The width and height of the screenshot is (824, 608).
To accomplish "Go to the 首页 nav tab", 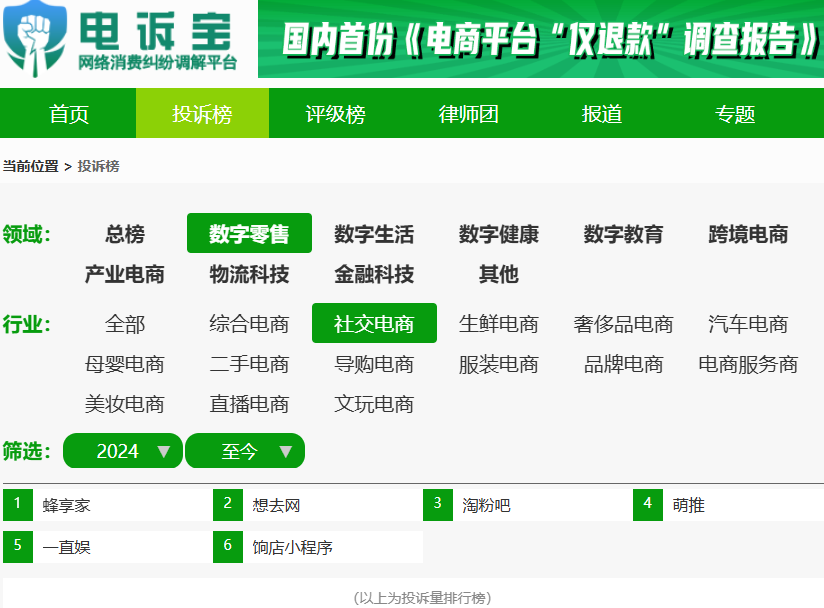I will [69, 114].
